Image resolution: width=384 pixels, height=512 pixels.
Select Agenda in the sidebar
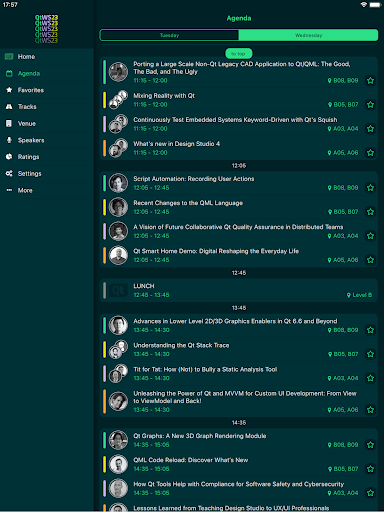click(47, 73)
